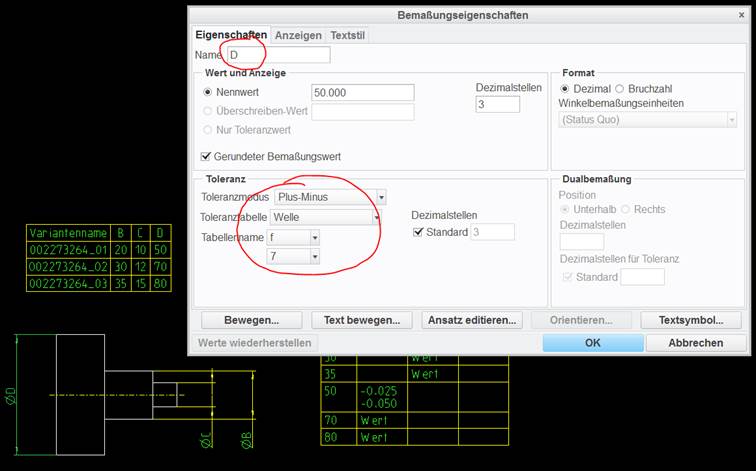
Task: Open the Anzeigen tab
Action: (x=298, y=35)
